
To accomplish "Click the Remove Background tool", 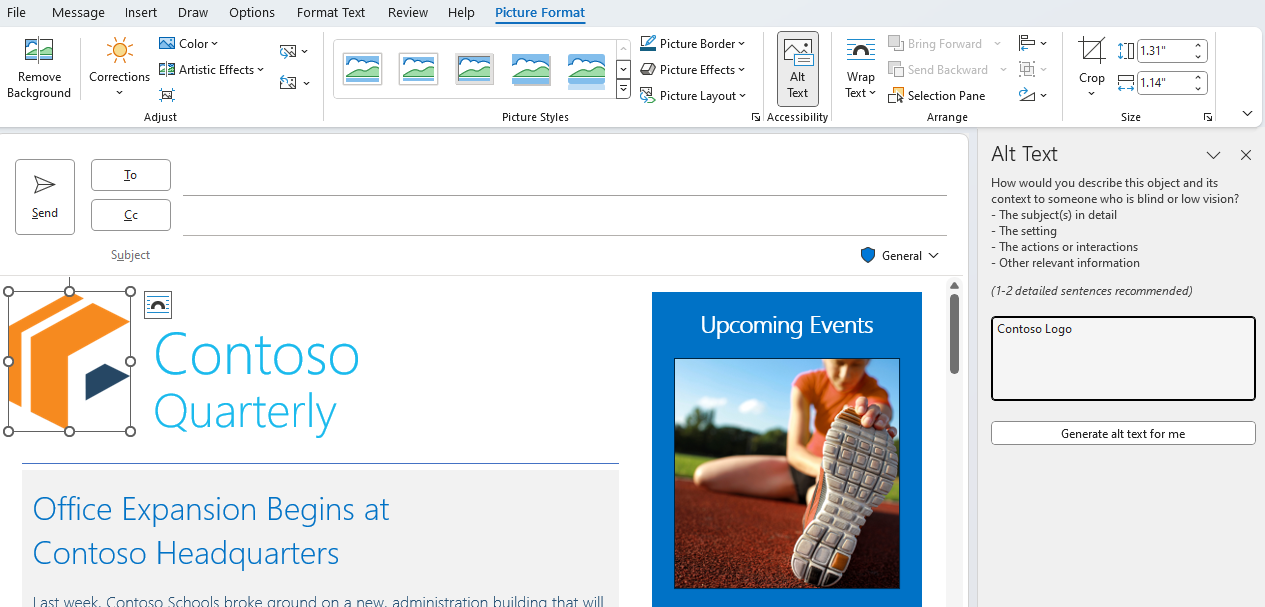I will (39, 66).
